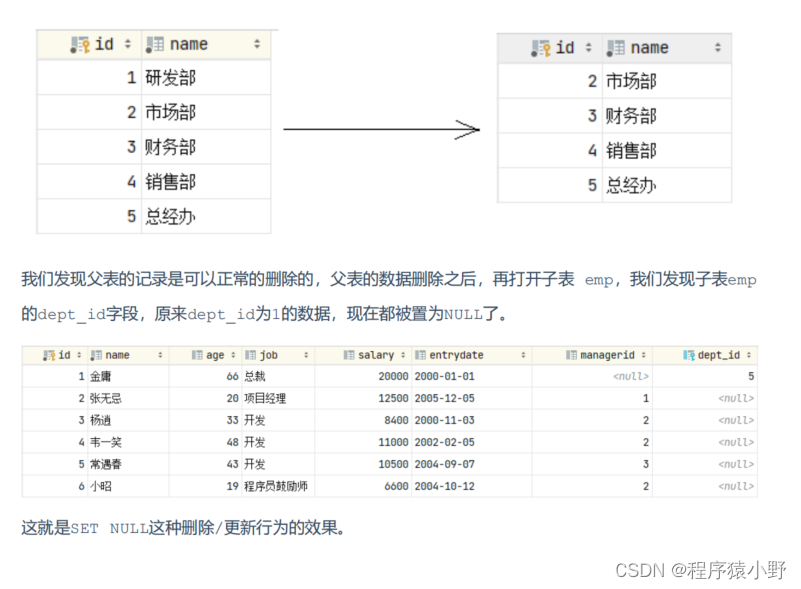This screenshot has height=589, width=801.
Task: Click the column icon beside the managerid header
Action: pos(571,355)
